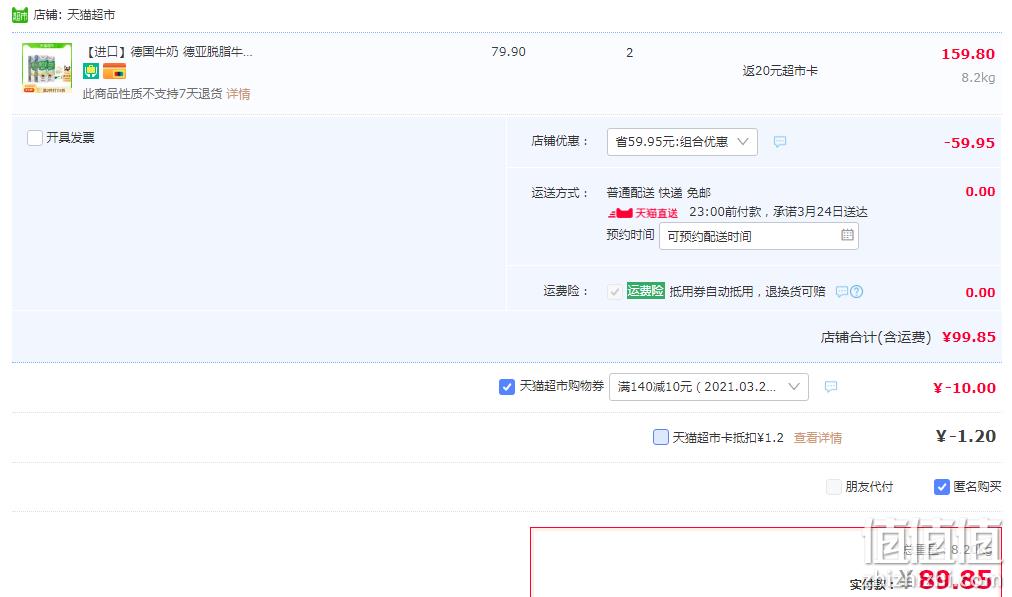Screen dimensions: 1012x597
Task: Click the comment icon next to 购物券 dropdown
Action: coord(831,387)
